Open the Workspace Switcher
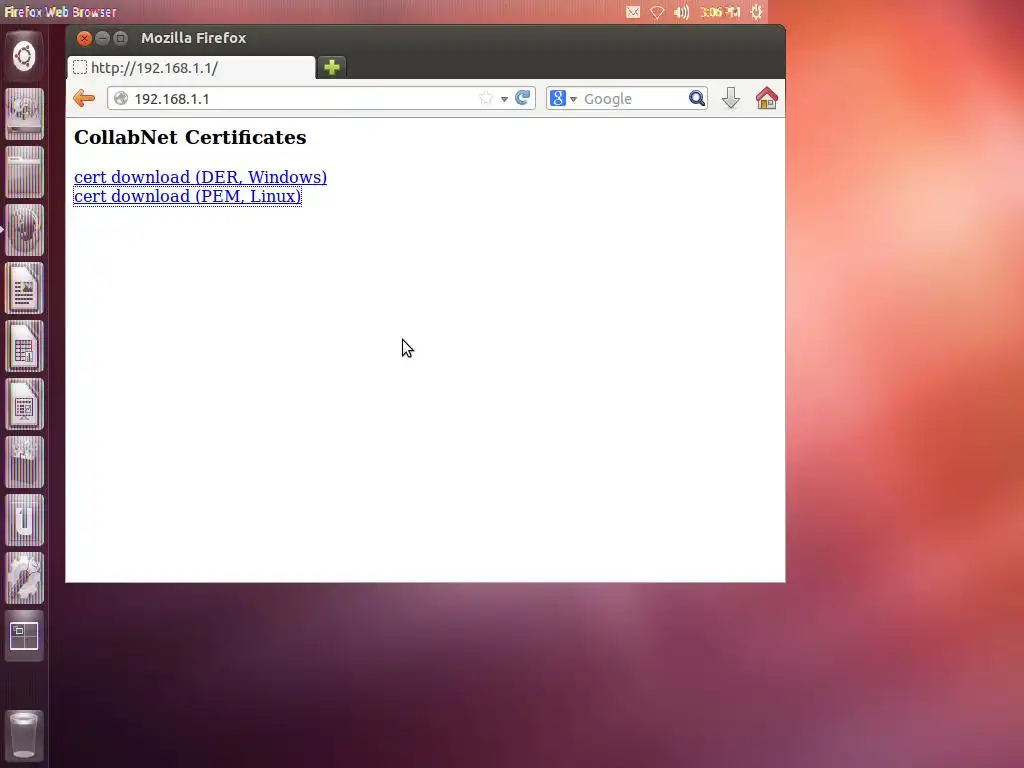Viewport: 1024px width, 768px height. click(x=24, y=637)
